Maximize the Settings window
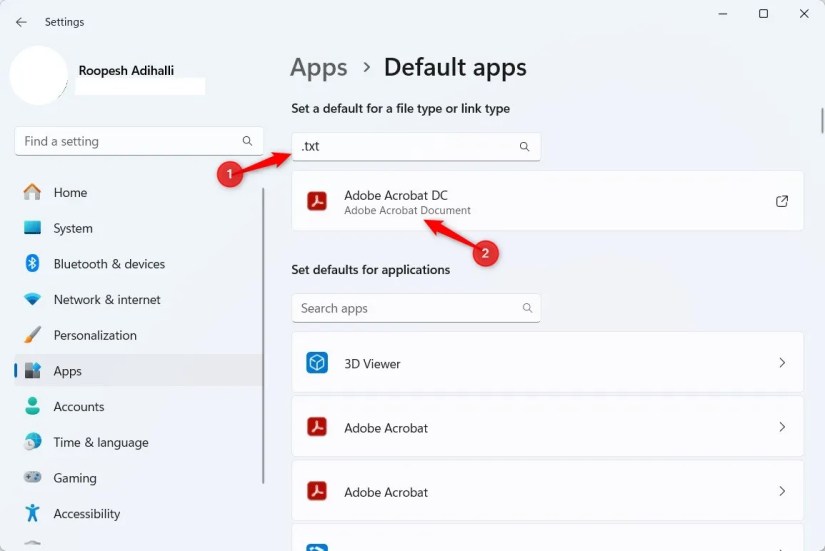Screen dimensions: 825x551 pos(763,14)
